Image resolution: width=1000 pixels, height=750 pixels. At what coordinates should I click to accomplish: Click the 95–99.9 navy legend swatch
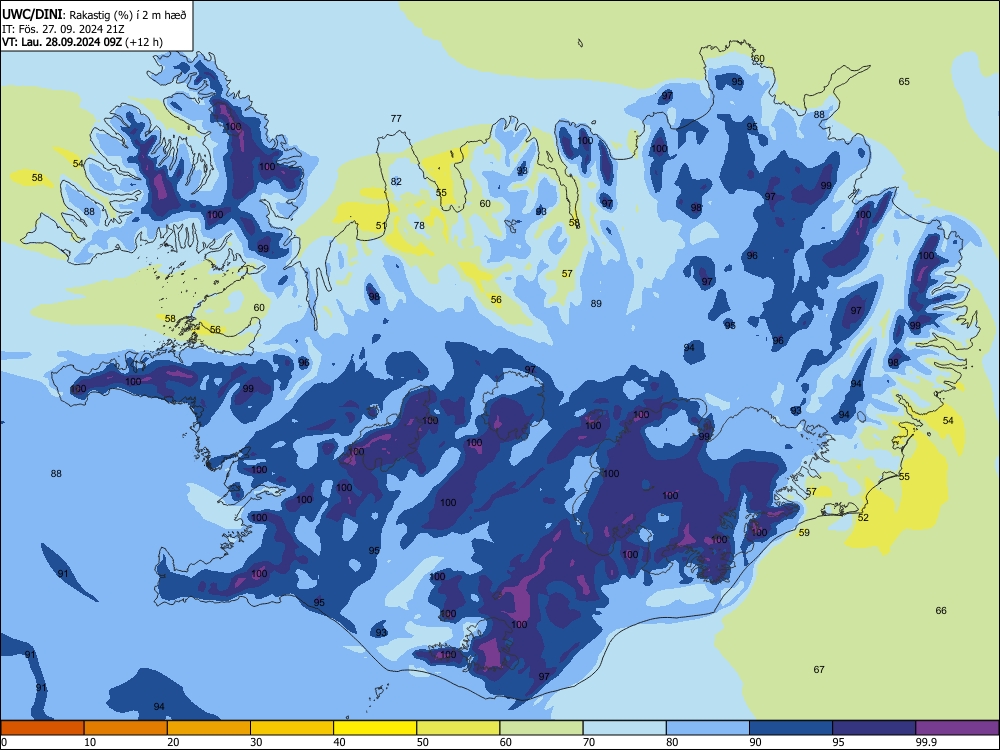[x=874, y=728]
